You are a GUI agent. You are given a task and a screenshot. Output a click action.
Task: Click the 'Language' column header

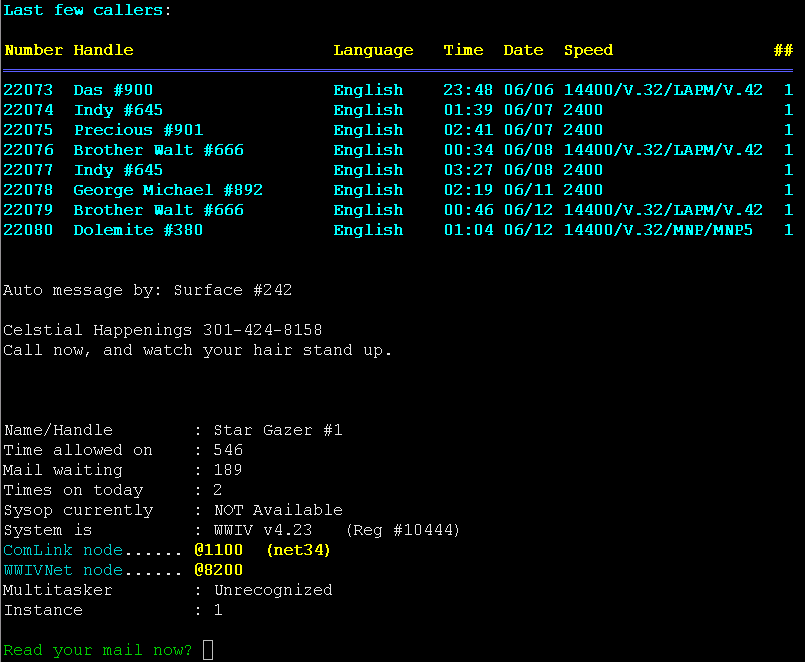pyautogui.click(x=373, y=50)
